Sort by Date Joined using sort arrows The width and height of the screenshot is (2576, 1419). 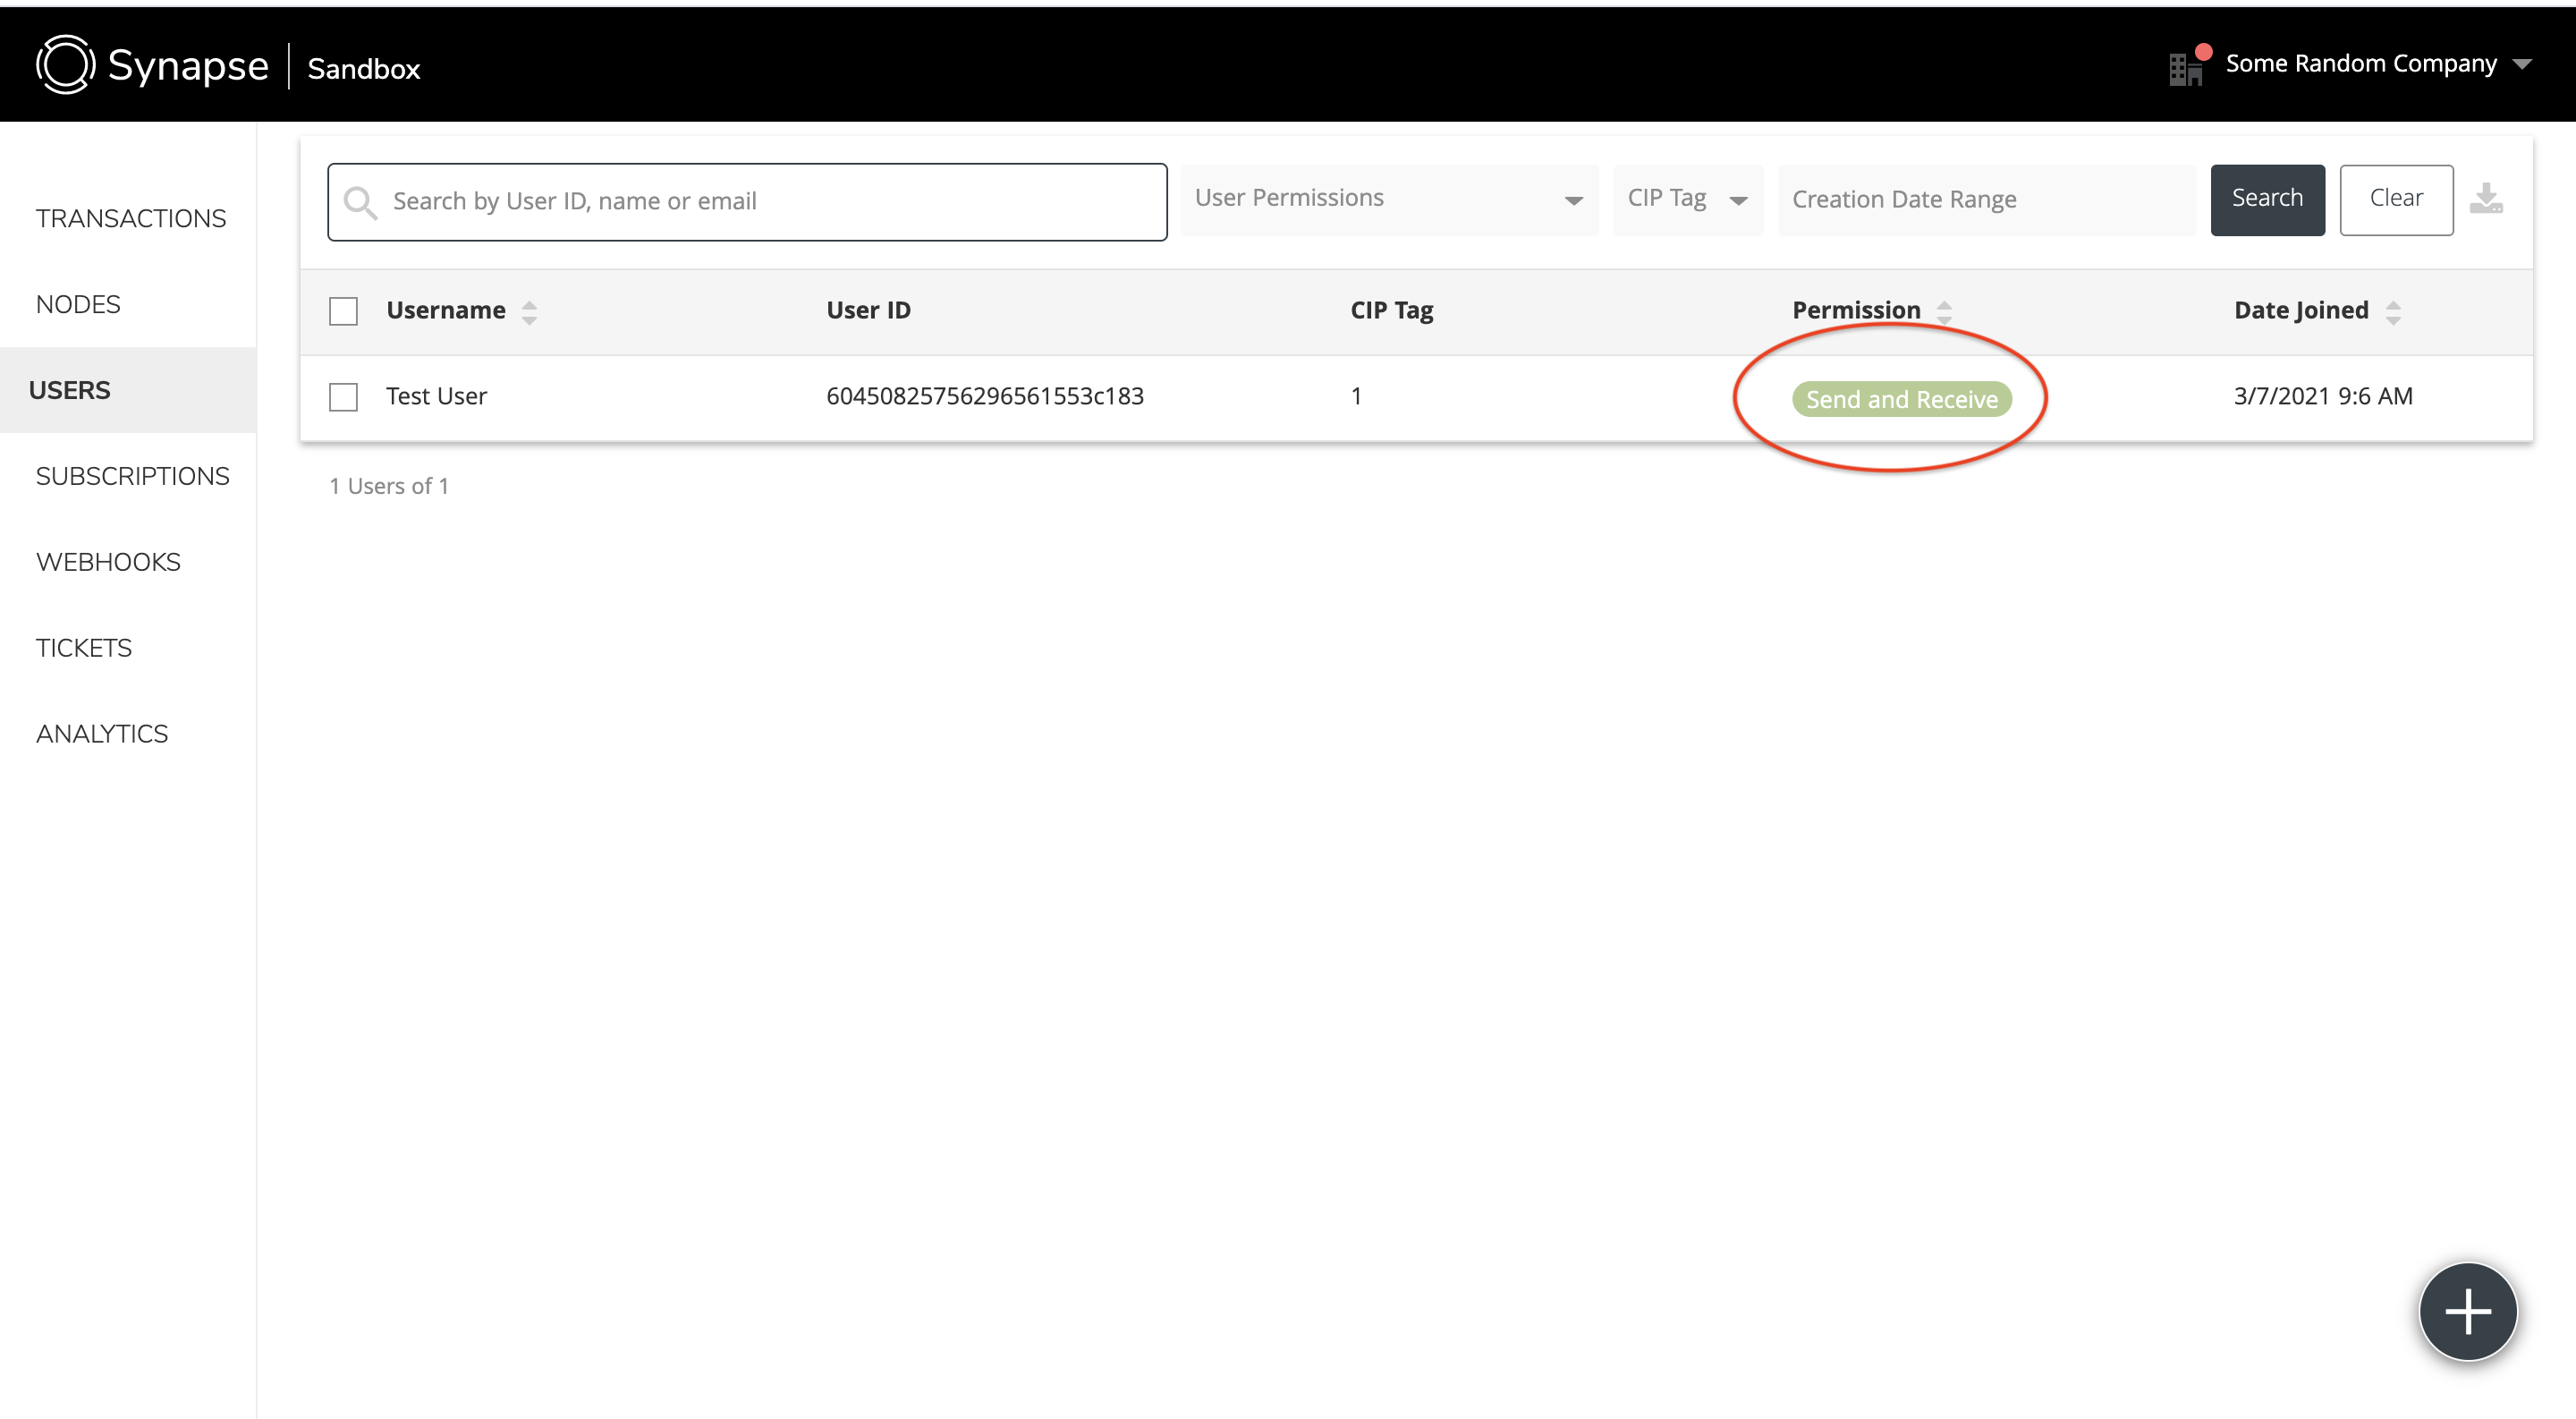[x=2393, y=312]
